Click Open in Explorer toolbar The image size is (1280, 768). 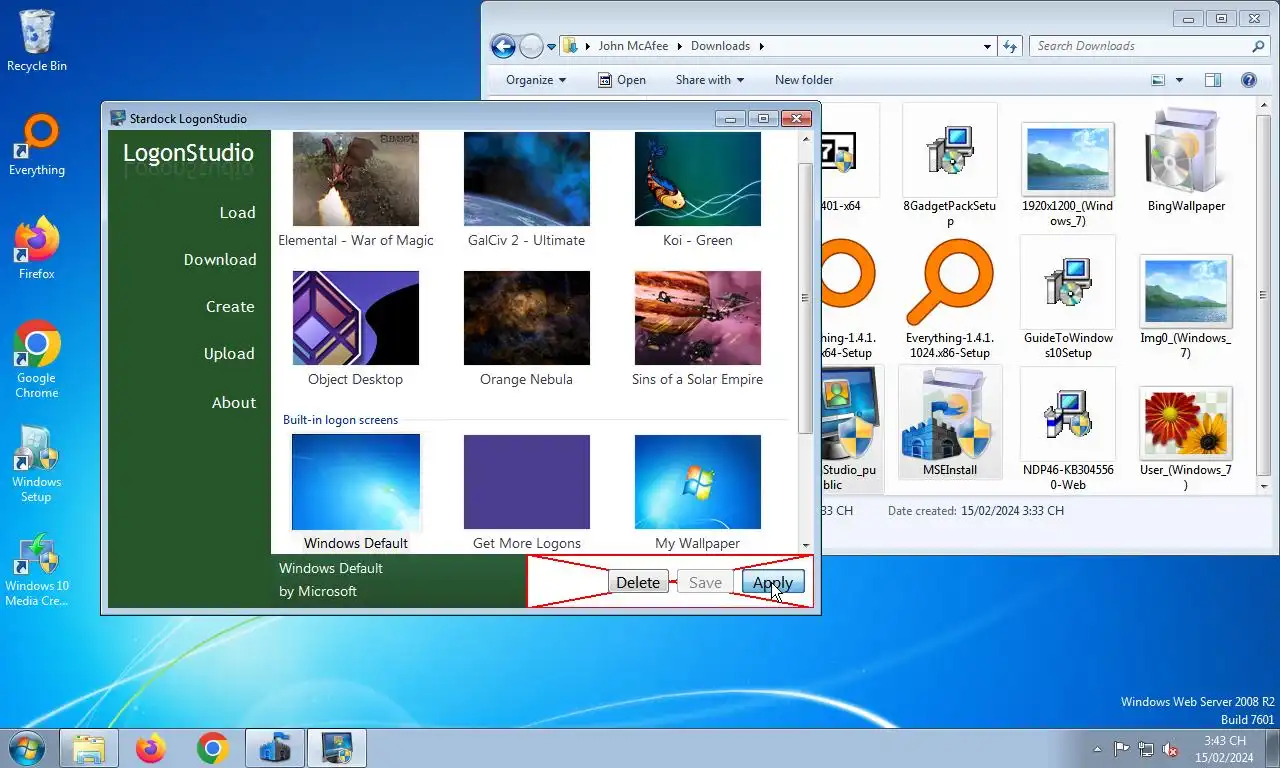tap(621, 80)
